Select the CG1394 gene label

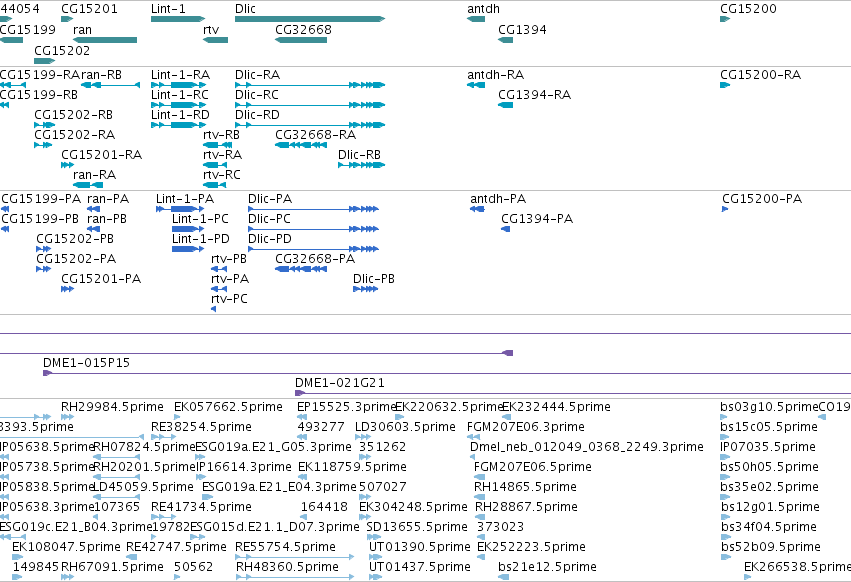[522, 30]
